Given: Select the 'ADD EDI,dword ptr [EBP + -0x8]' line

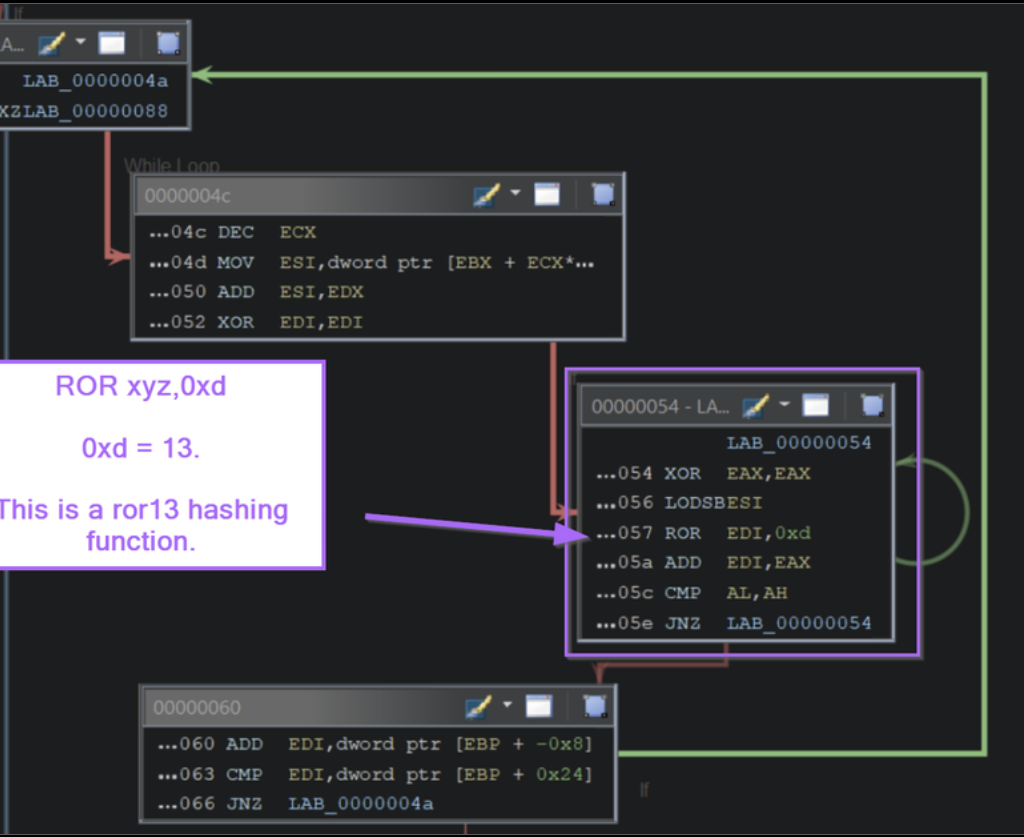Looking at the screenshot, I should [375, 744].
